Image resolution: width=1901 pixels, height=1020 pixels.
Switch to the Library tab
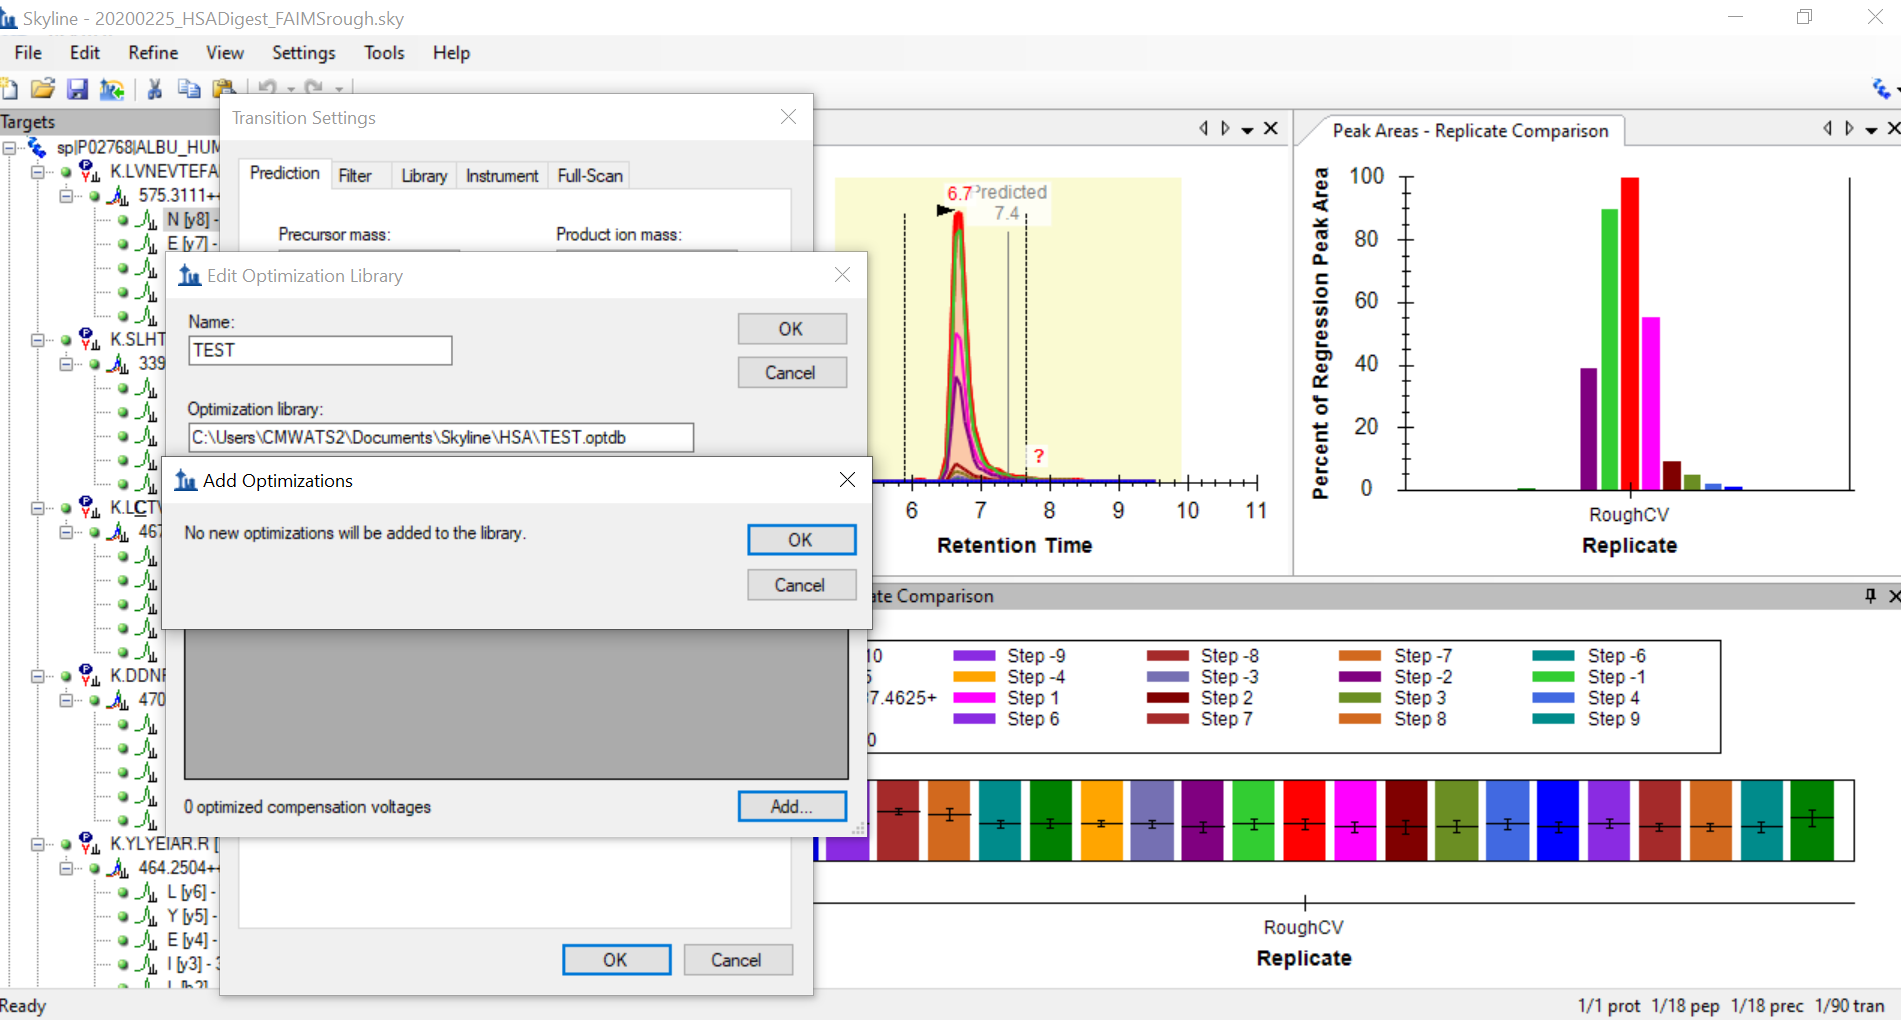point(424,176)
